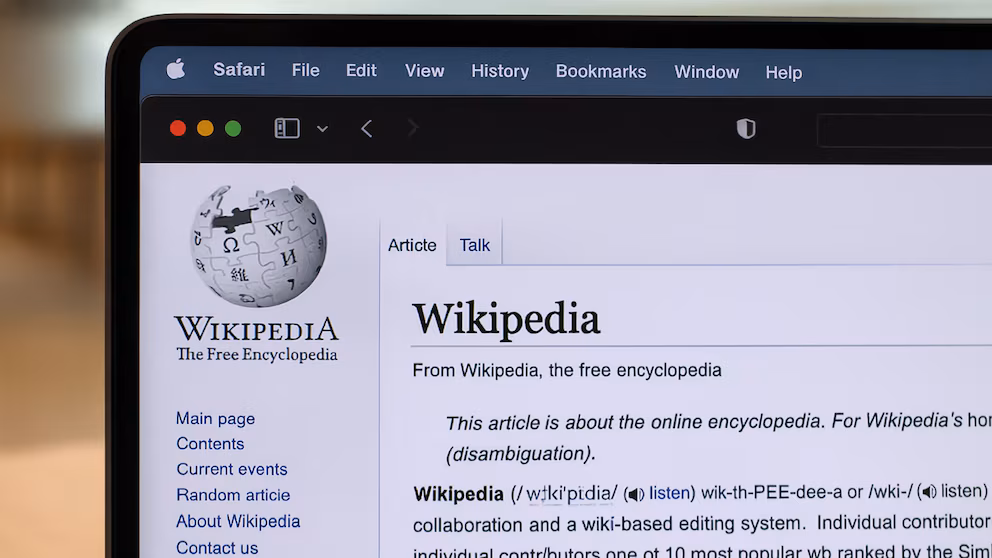
Task: Open the Random article link
Action: coord(233,495)
